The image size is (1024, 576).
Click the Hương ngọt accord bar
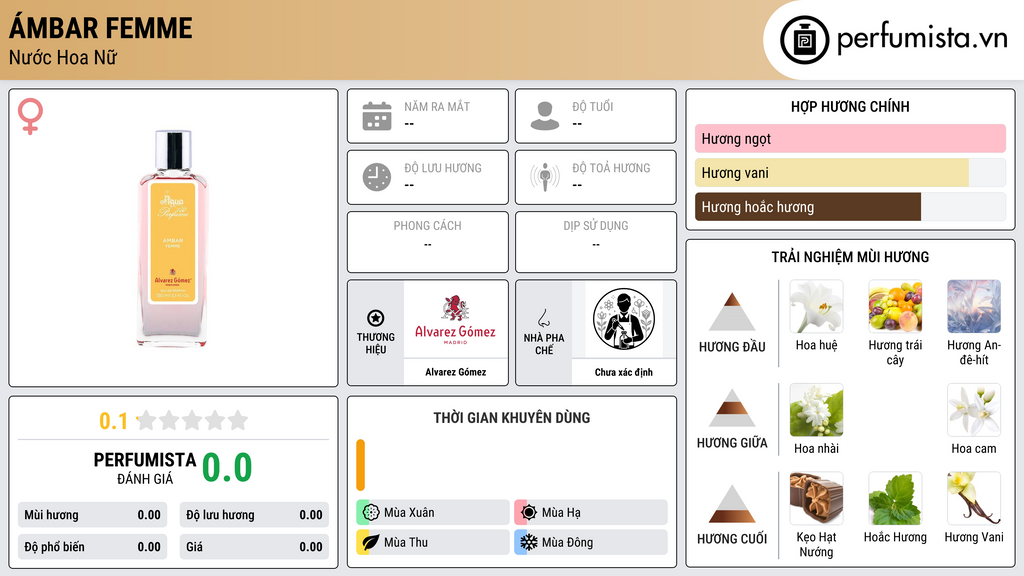[850, 138]
